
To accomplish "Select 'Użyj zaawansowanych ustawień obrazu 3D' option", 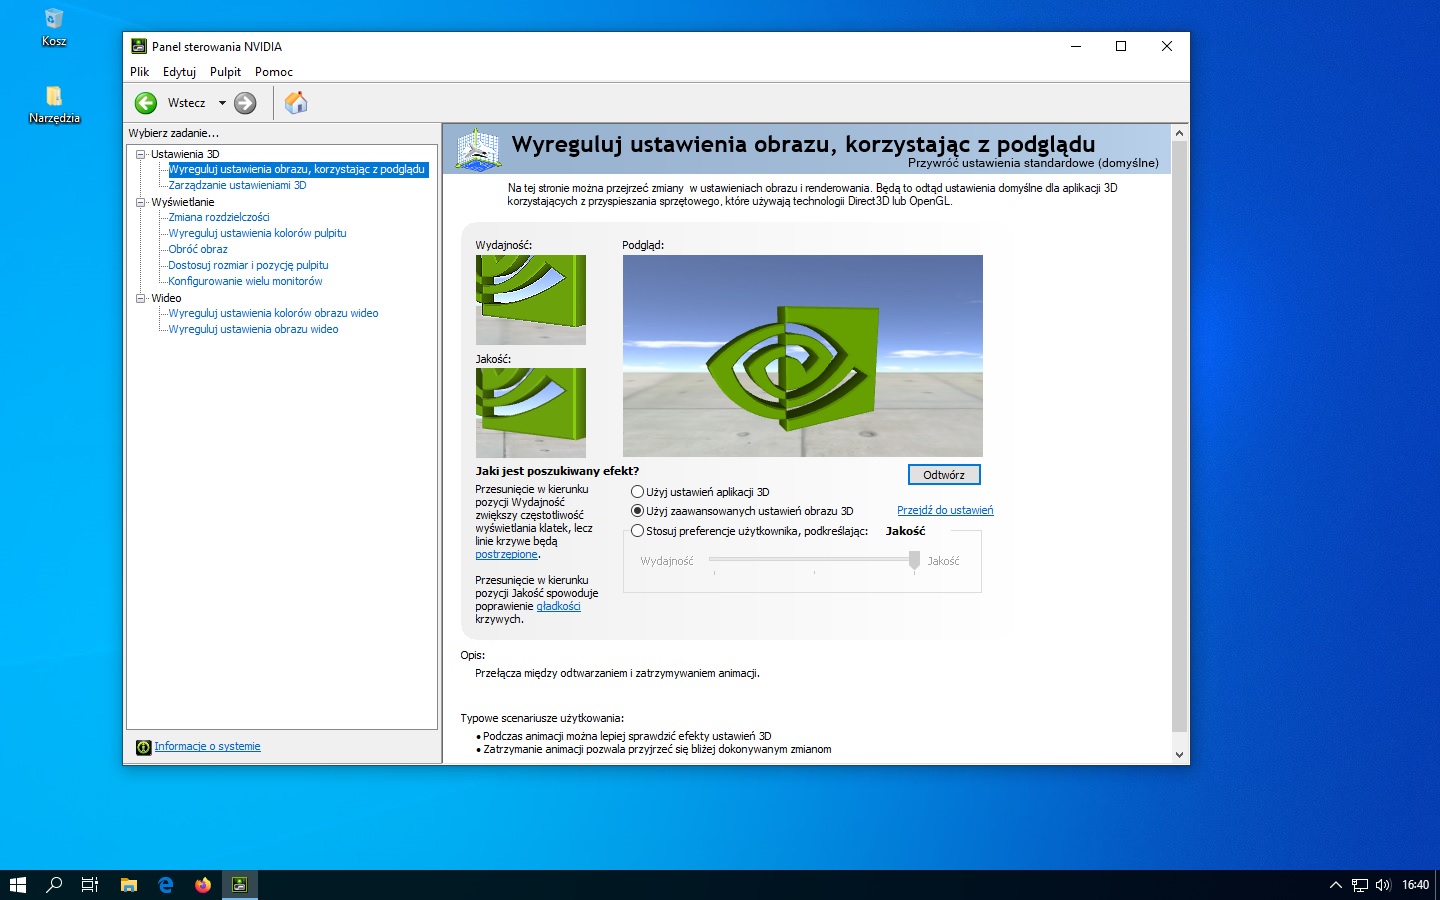I will 637,511.
